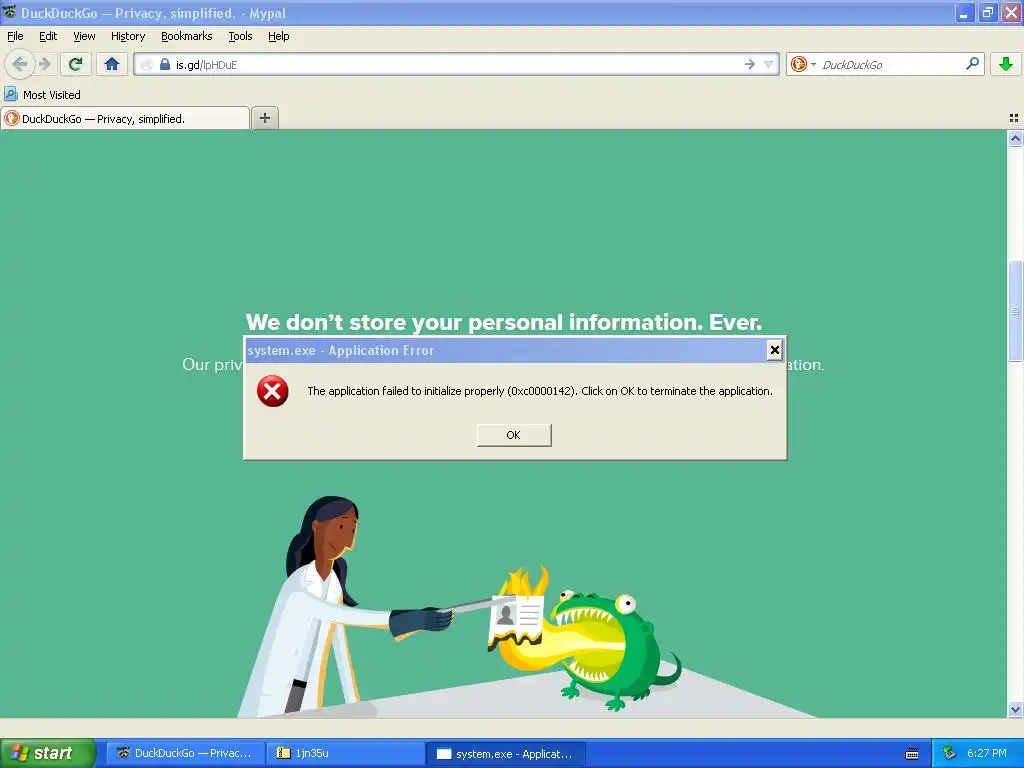Image resolution: width=1024 pixels, height=768 pixels.
Task: Click the DuckDuckGo favicon on the tab
Action: [x=11, y=118]
